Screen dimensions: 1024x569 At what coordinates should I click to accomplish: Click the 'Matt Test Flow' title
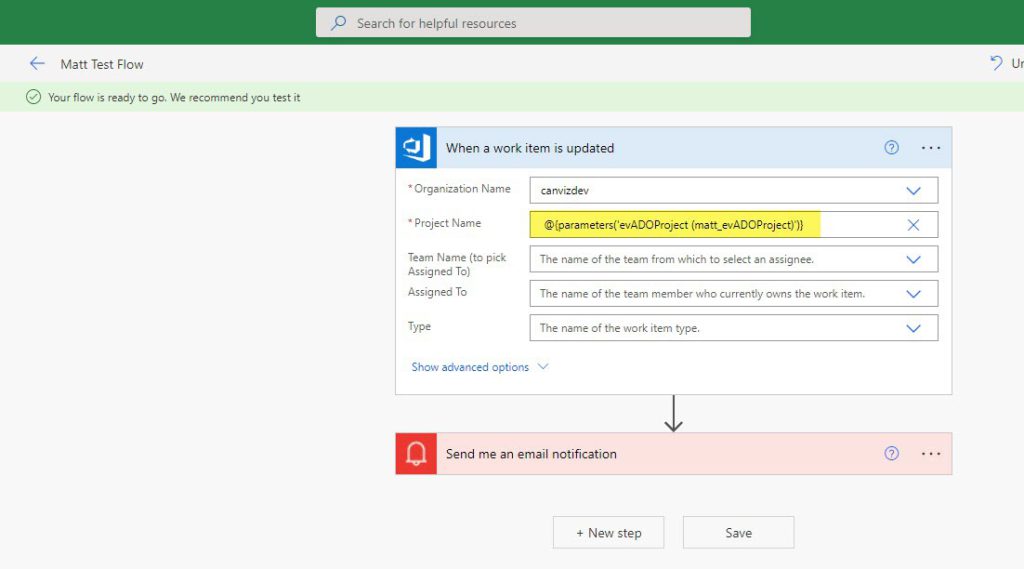[x=102, y=64]
